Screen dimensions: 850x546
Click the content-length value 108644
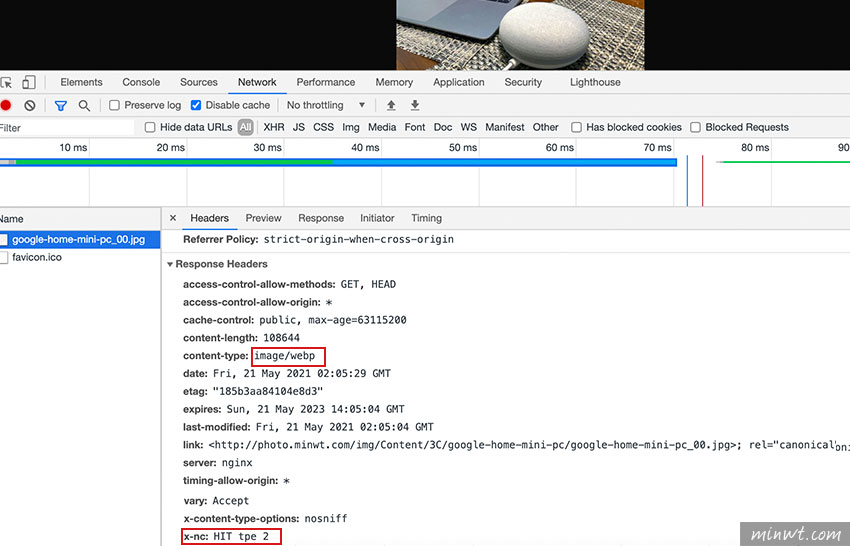coord(281,338)
